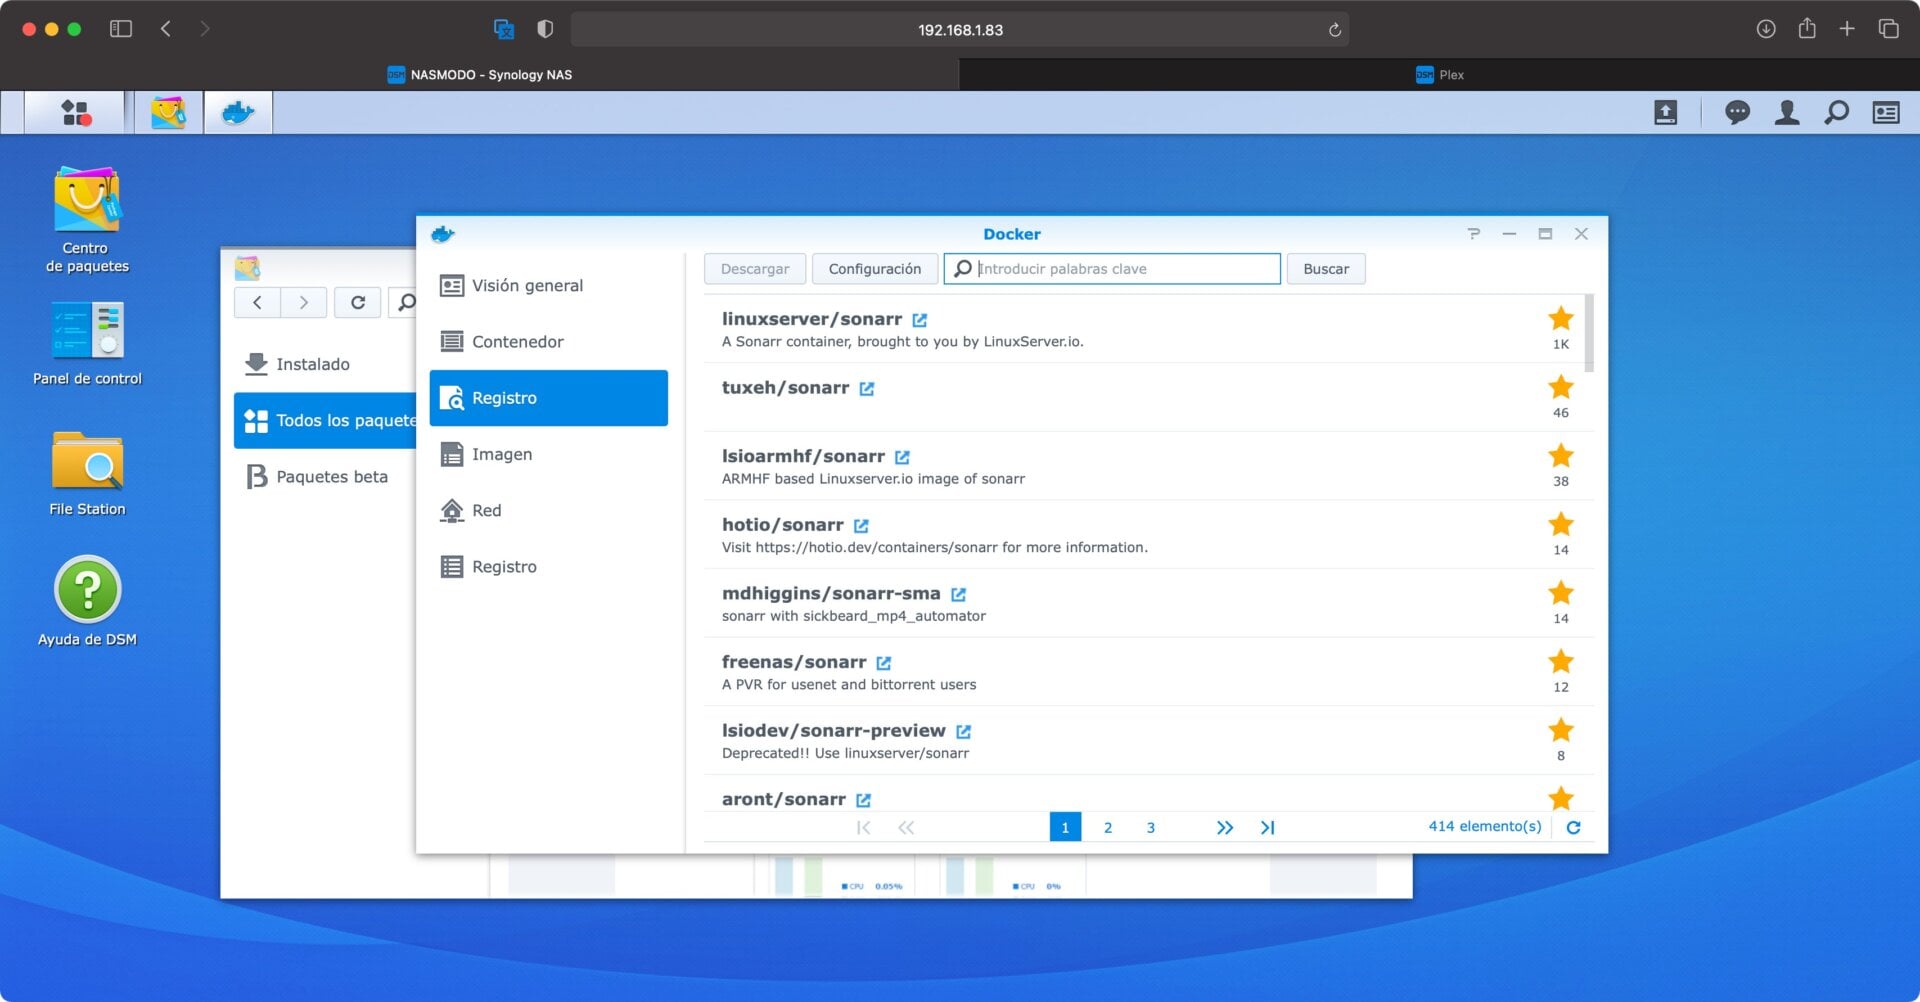The width and height of the screenshot is (1920, 1002).
Task: Open Centro de paquetes desktop icon
Action: point(87,203)
